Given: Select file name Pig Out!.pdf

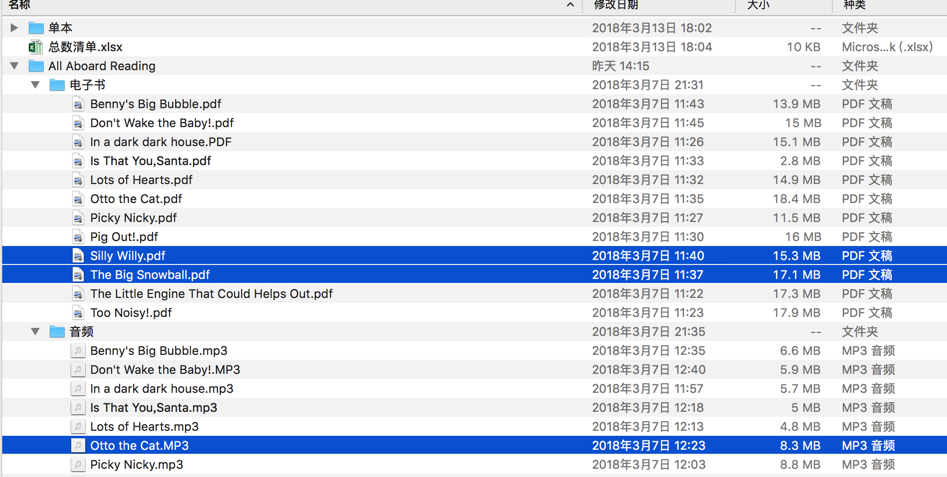Looking at the screenshot, I should (124, 237).
